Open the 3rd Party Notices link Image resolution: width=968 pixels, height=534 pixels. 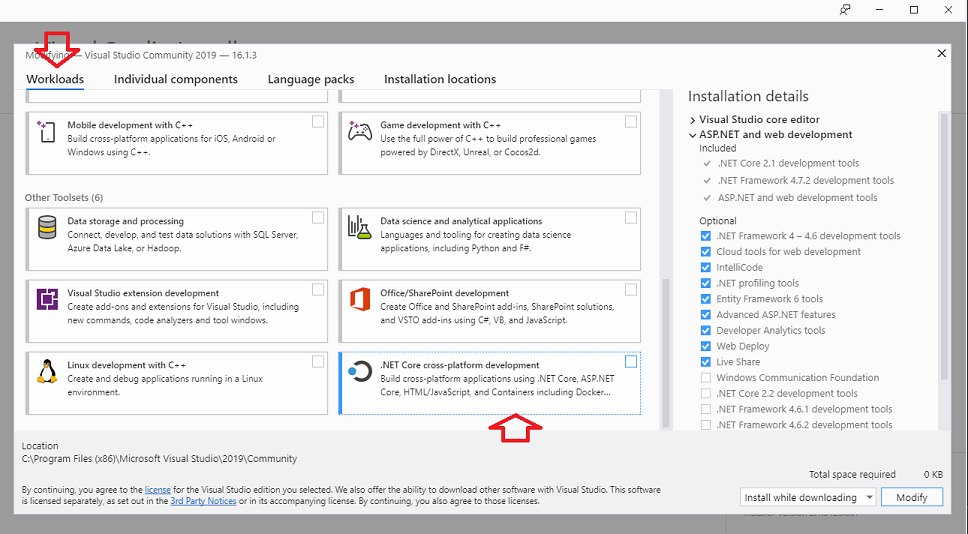pyautogui.click(x=203, y=501)
